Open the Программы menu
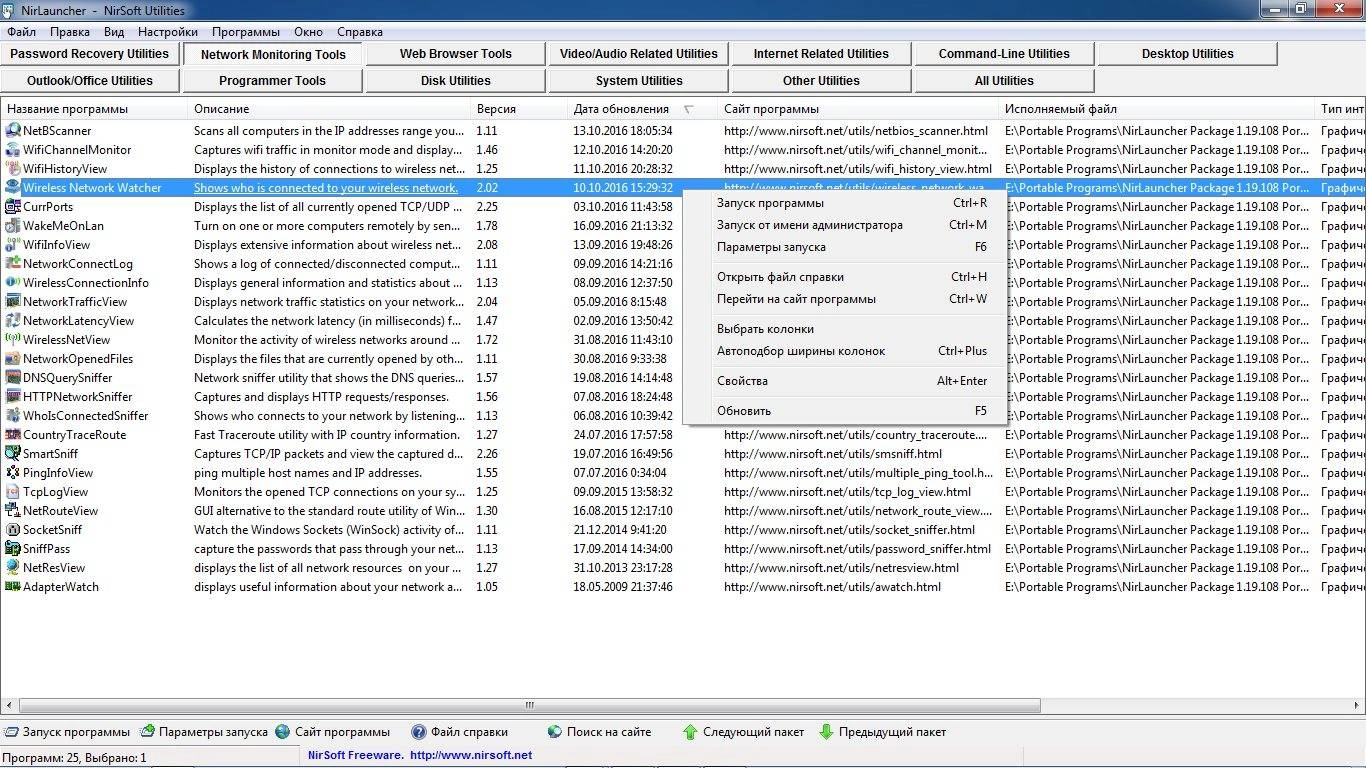 pyautogui.click(x=246, y=32)
